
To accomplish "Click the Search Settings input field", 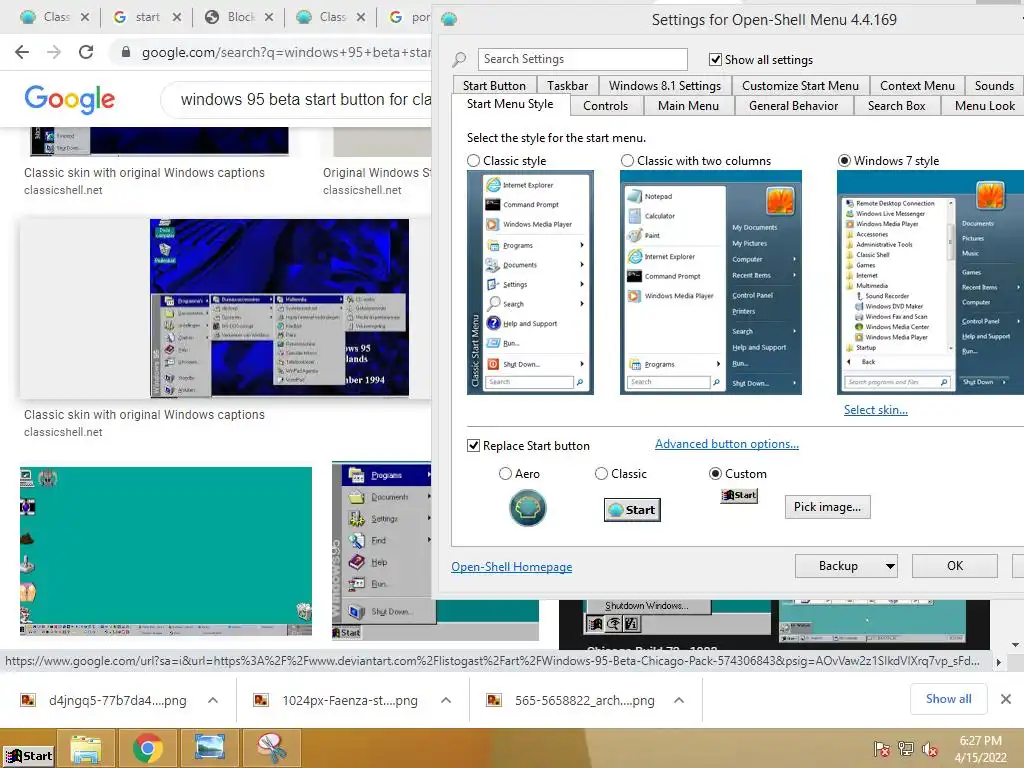I will click(x=583, y=59).
